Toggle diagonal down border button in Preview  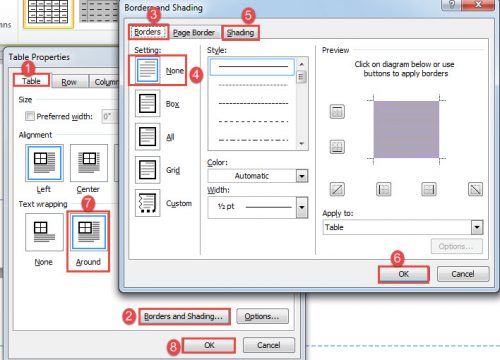click(475, 189)
